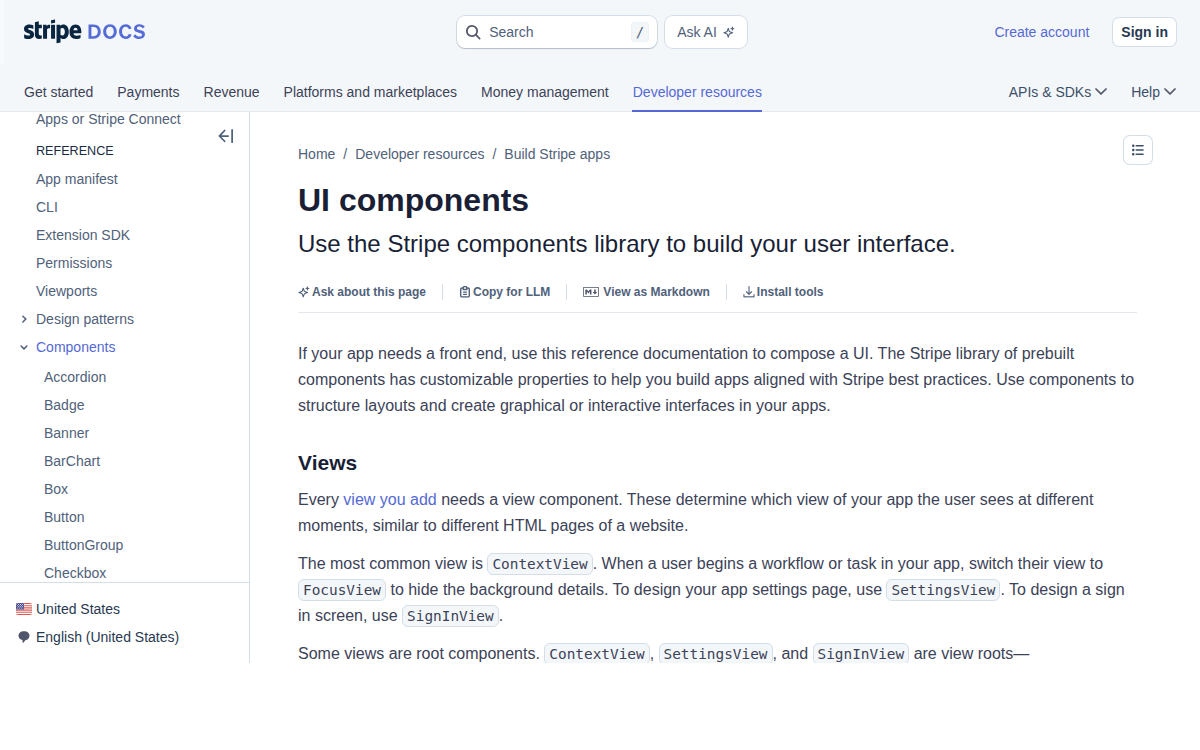Open Platforms and marketplaces tab
Screen dimensions: 1200x750
(370, 92)
